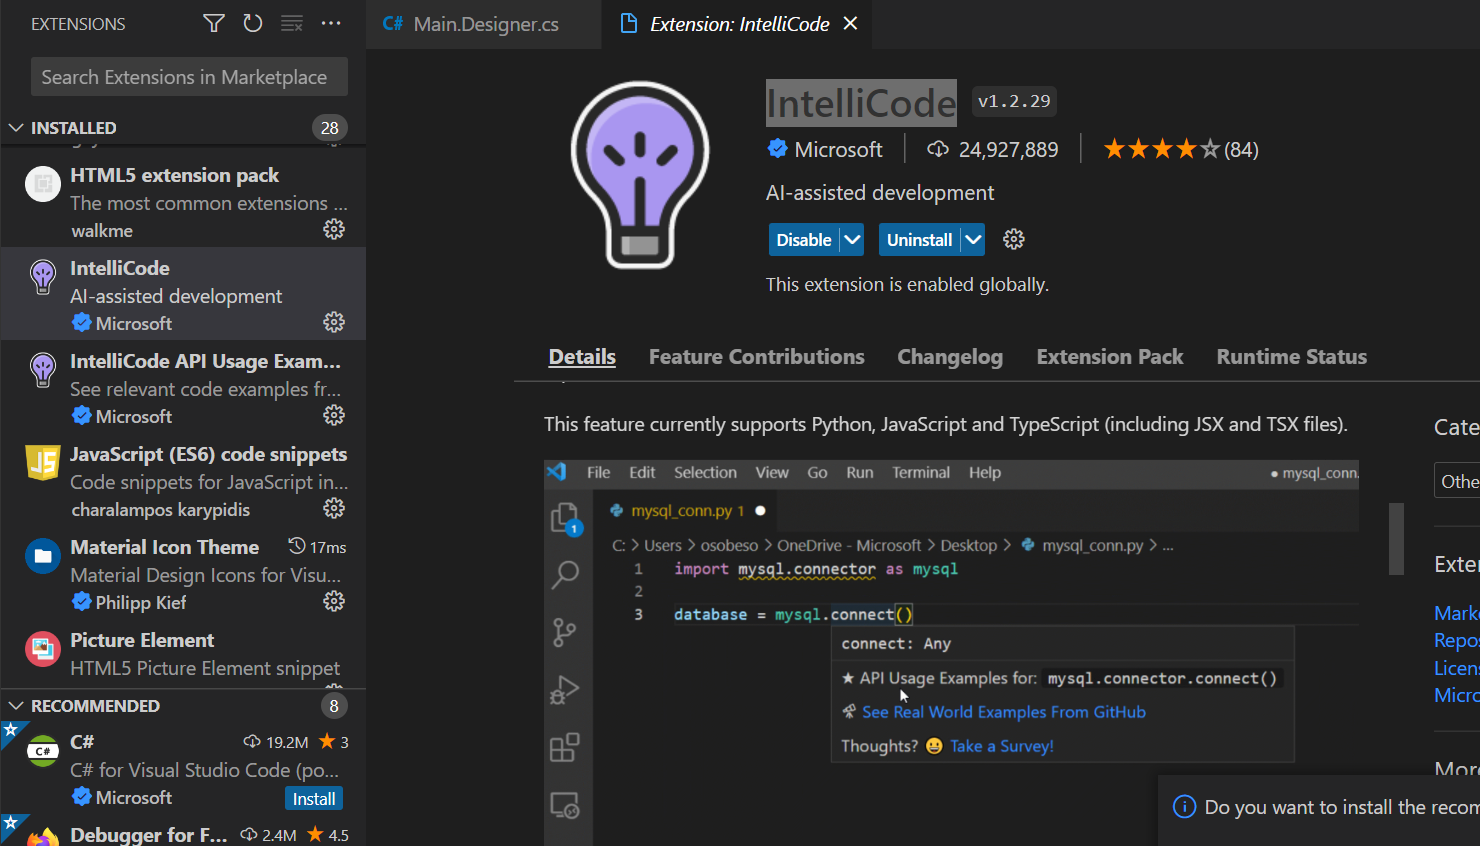Click the Uninstall button

[919, 240]
